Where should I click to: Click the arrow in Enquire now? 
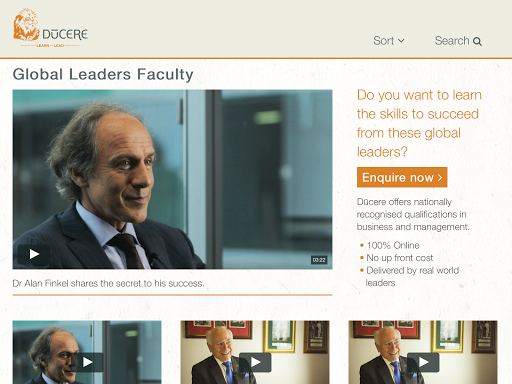(440, 177)
